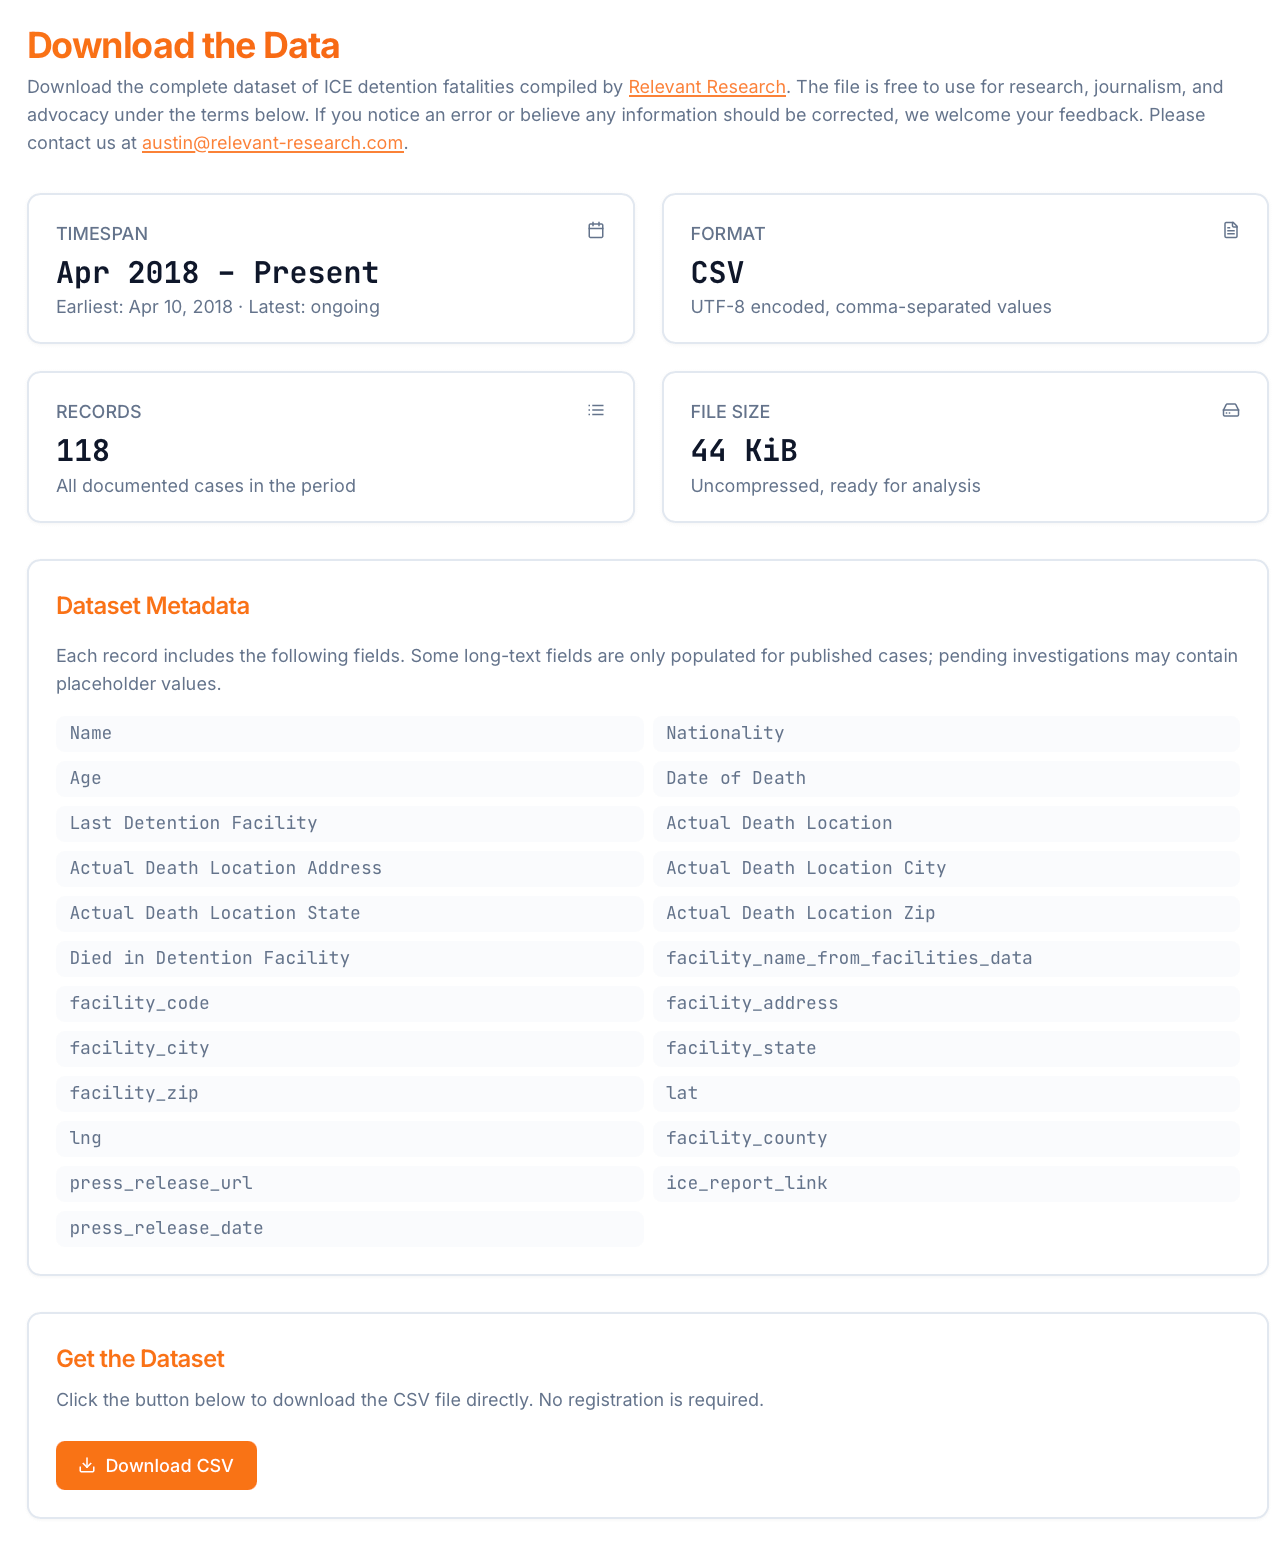Click the Last Detention Facility field
Viewport: 1288px width, 1542px height.
(350, 823)
